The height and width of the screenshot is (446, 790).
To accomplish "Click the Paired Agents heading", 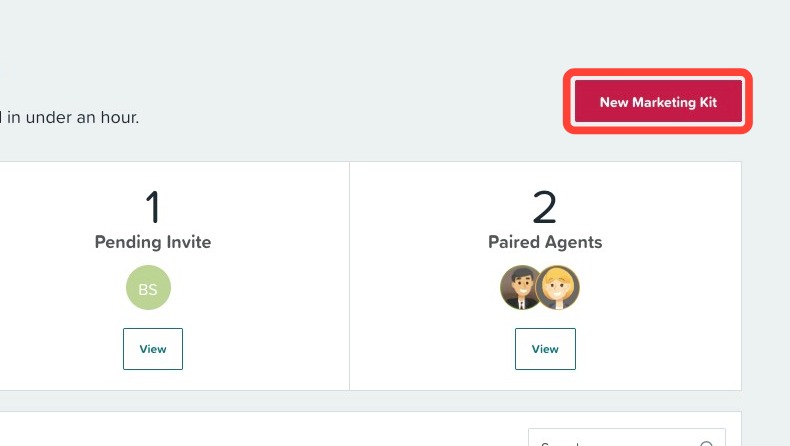I will coord(545,242).
